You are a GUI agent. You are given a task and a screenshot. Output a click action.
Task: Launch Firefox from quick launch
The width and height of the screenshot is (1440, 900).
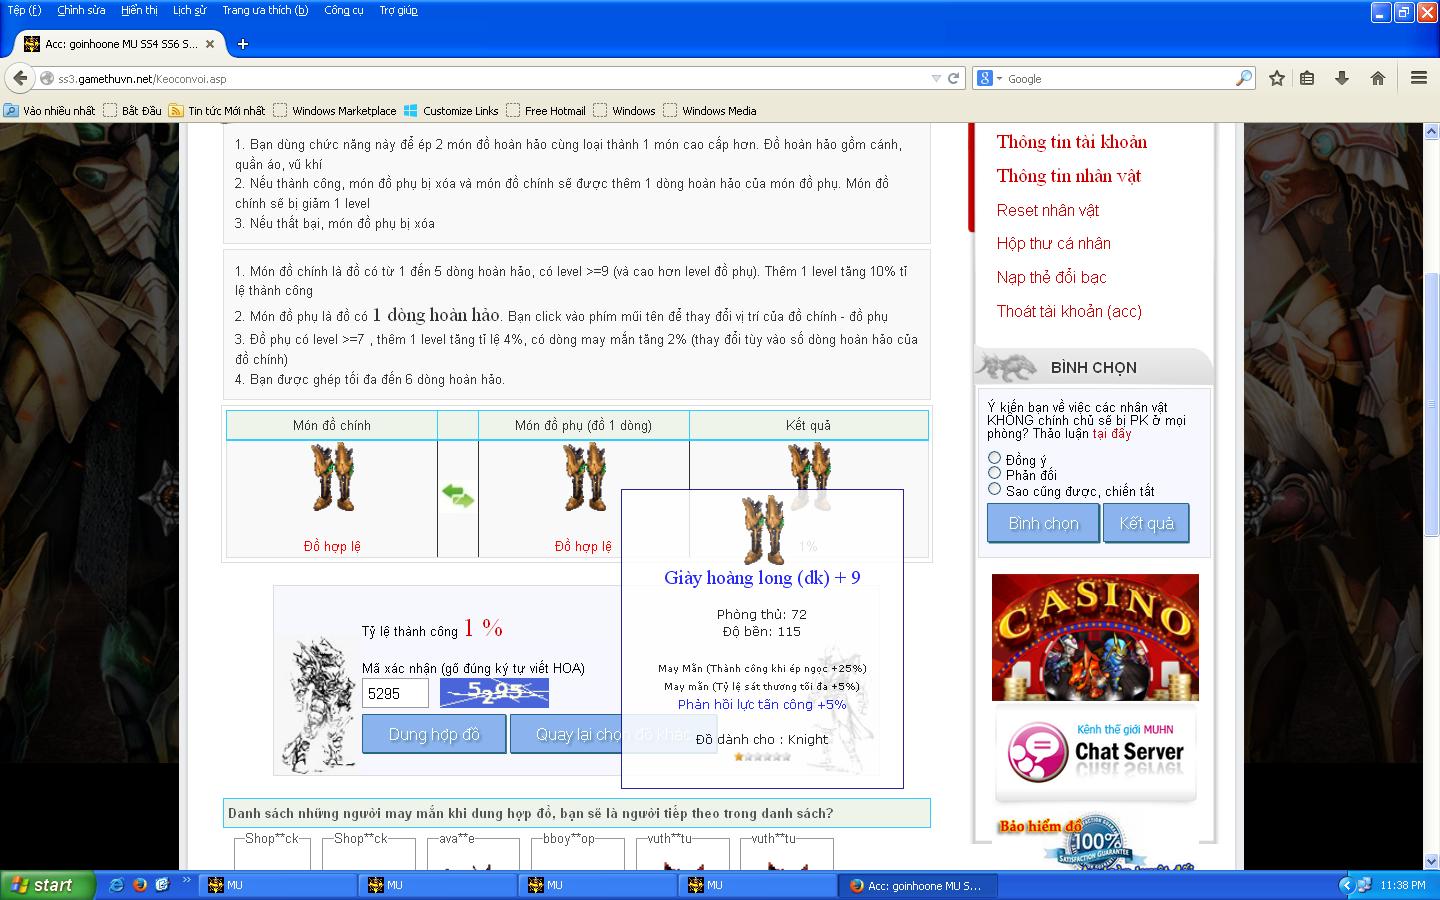click(139, 885)
